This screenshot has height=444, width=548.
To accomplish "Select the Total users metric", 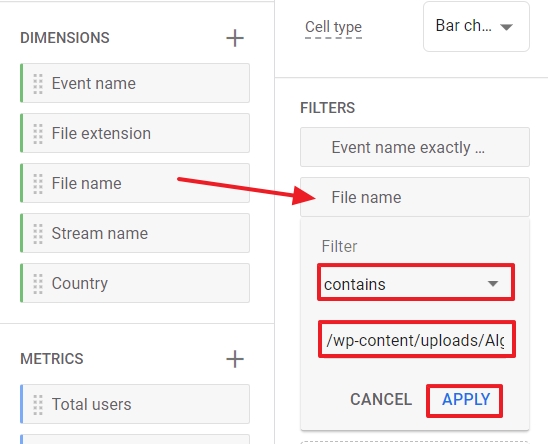I will pyautogui.click(x=135, y=404).
